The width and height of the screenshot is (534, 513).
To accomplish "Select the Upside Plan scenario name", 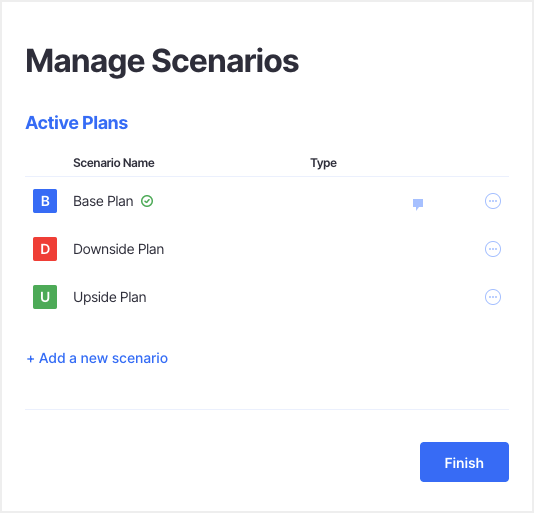I will (x=110, y=297).
